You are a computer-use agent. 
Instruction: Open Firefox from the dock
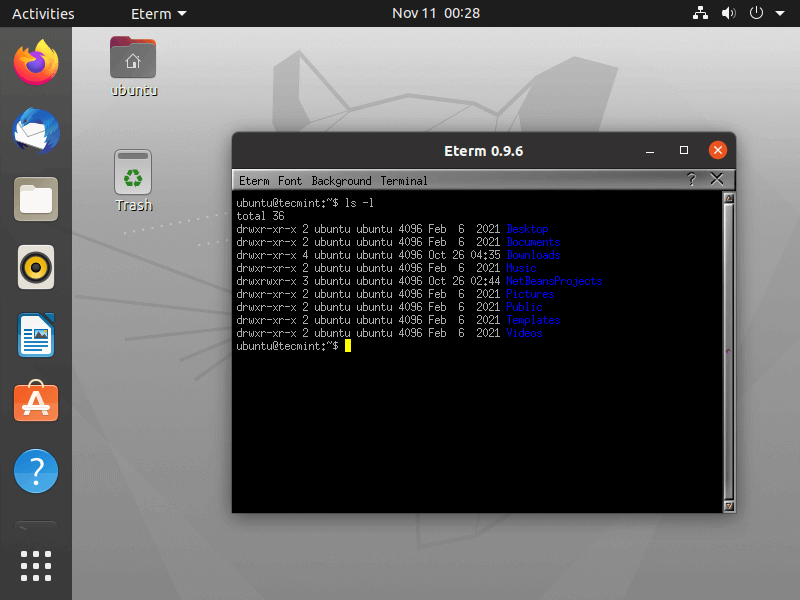35,62
